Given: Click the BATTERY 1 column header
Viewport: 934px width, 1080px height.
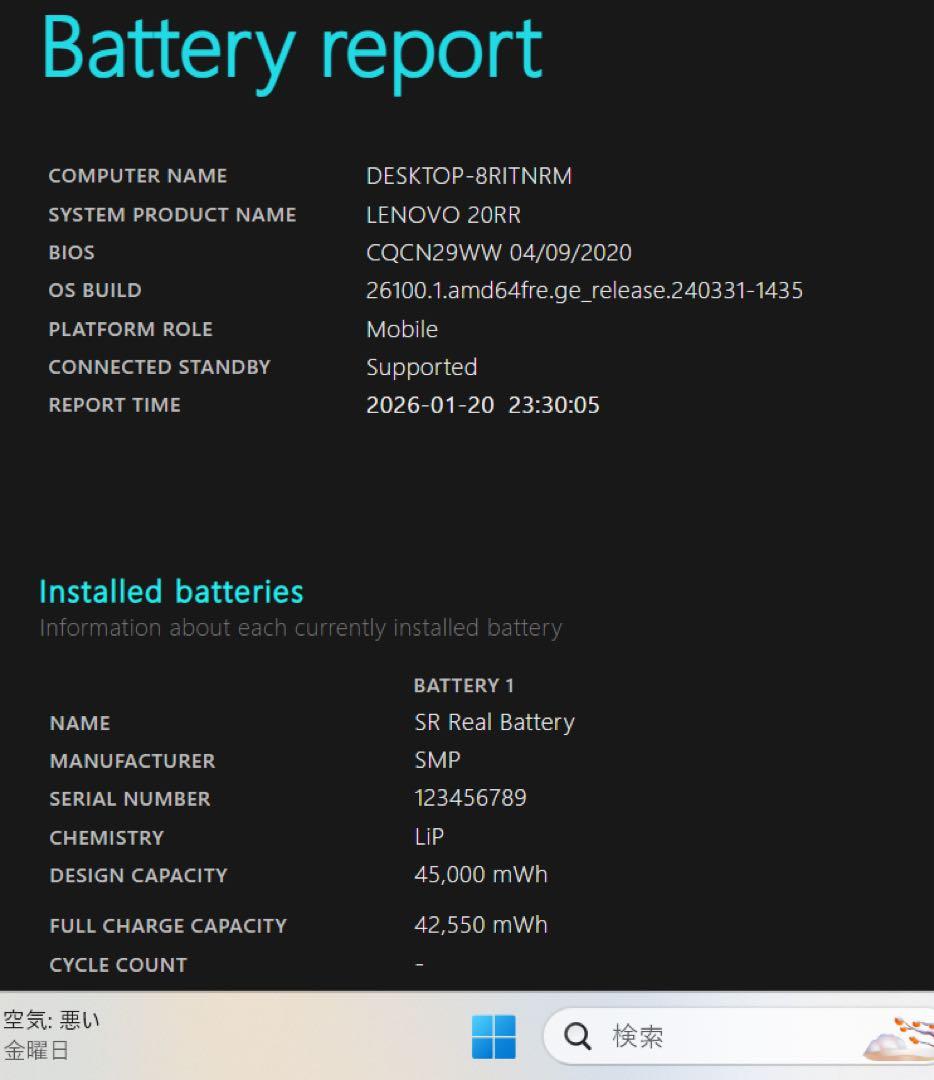Looking at the screenshot, I should click(x=463, y=685).
